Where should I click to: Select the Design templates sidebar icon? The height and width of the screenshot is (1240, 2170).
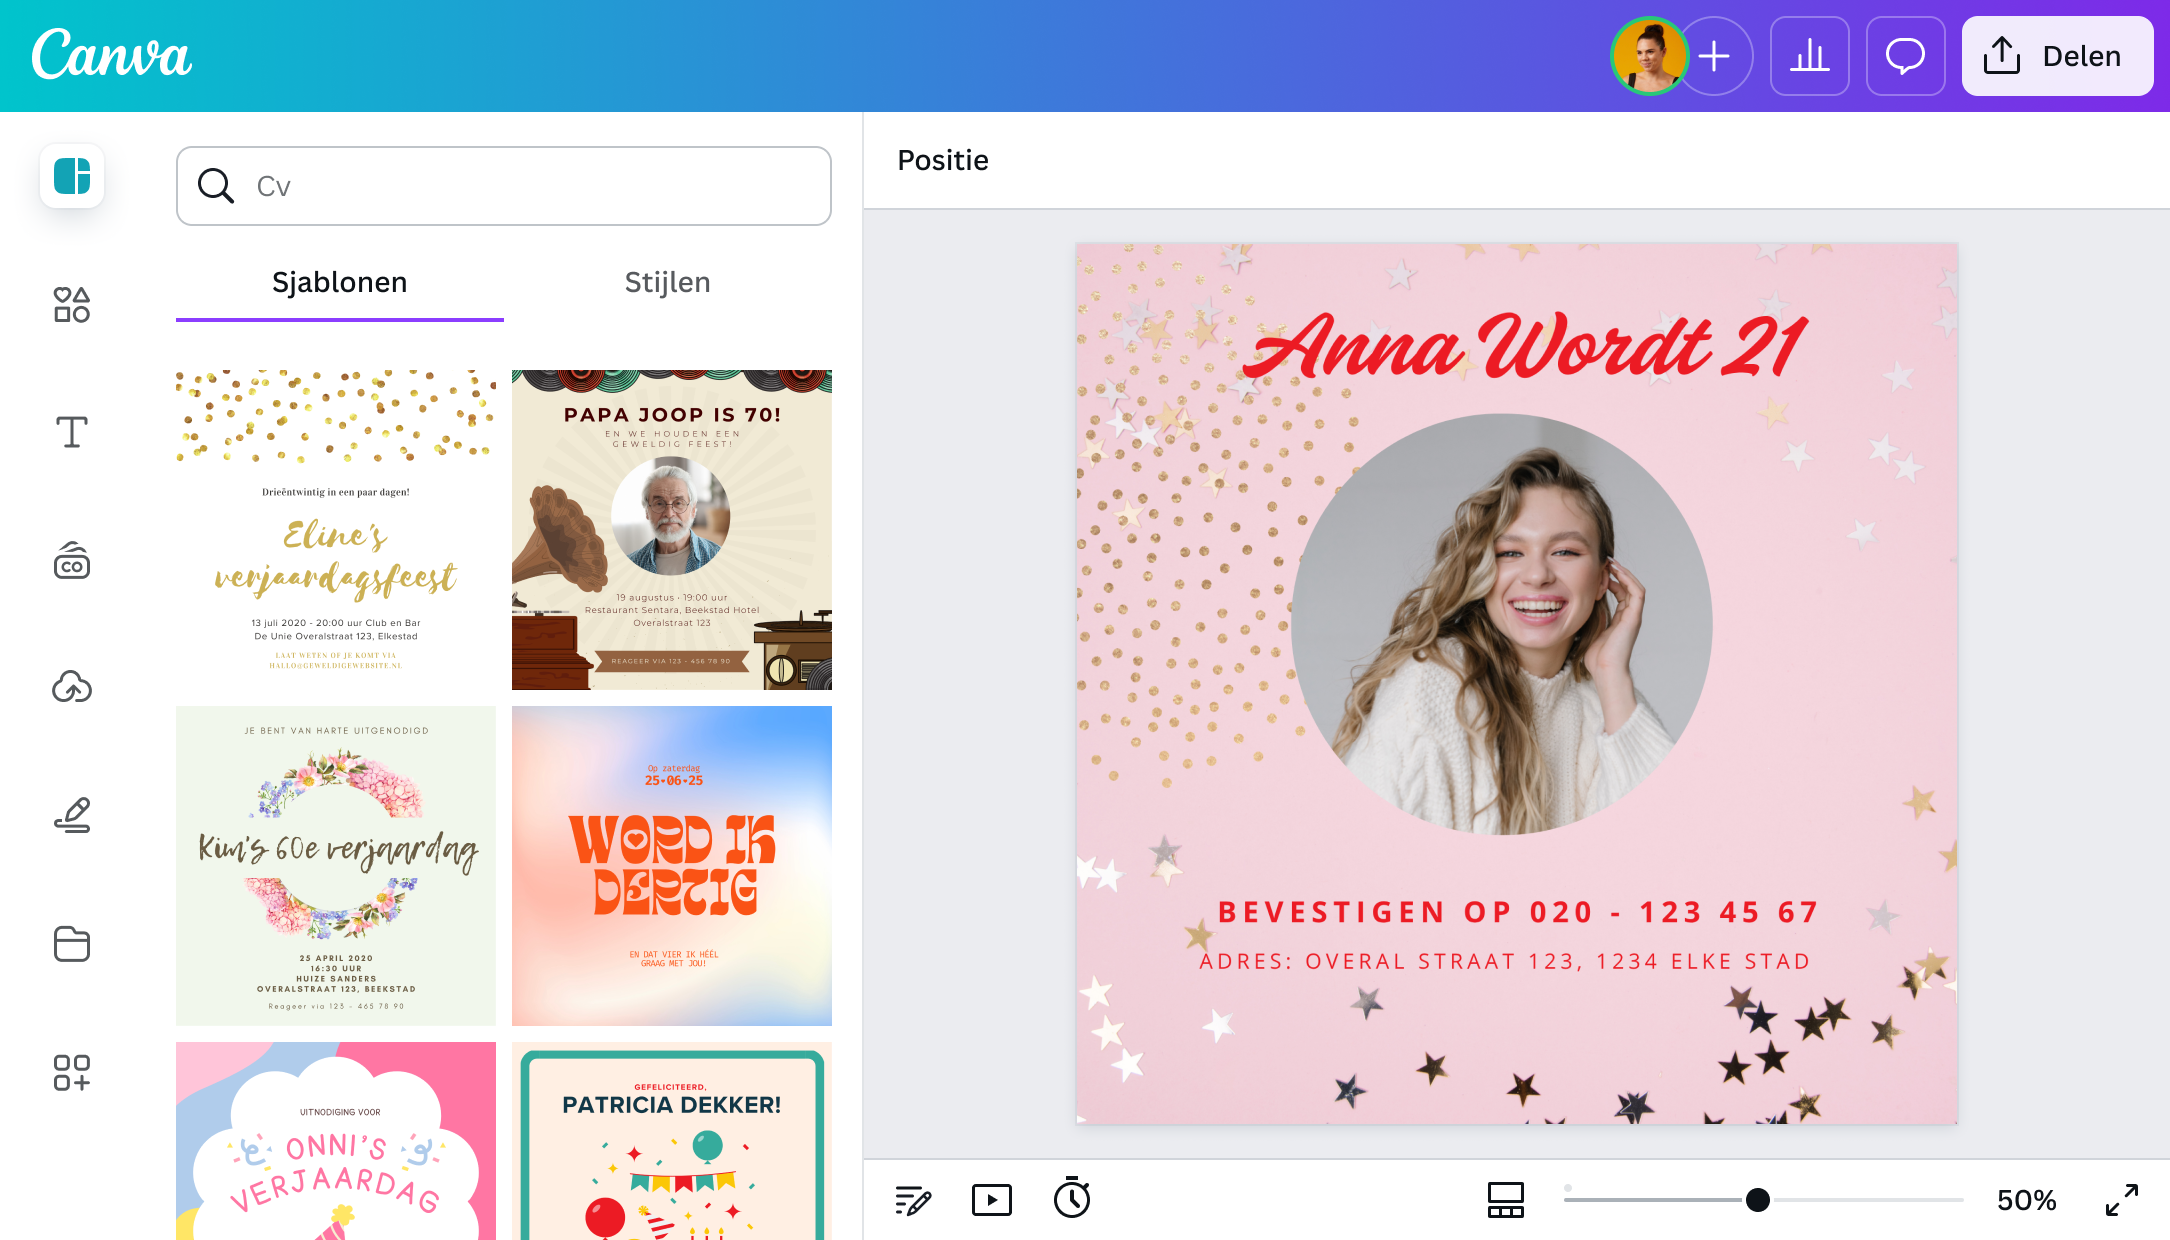coord(72,176)
